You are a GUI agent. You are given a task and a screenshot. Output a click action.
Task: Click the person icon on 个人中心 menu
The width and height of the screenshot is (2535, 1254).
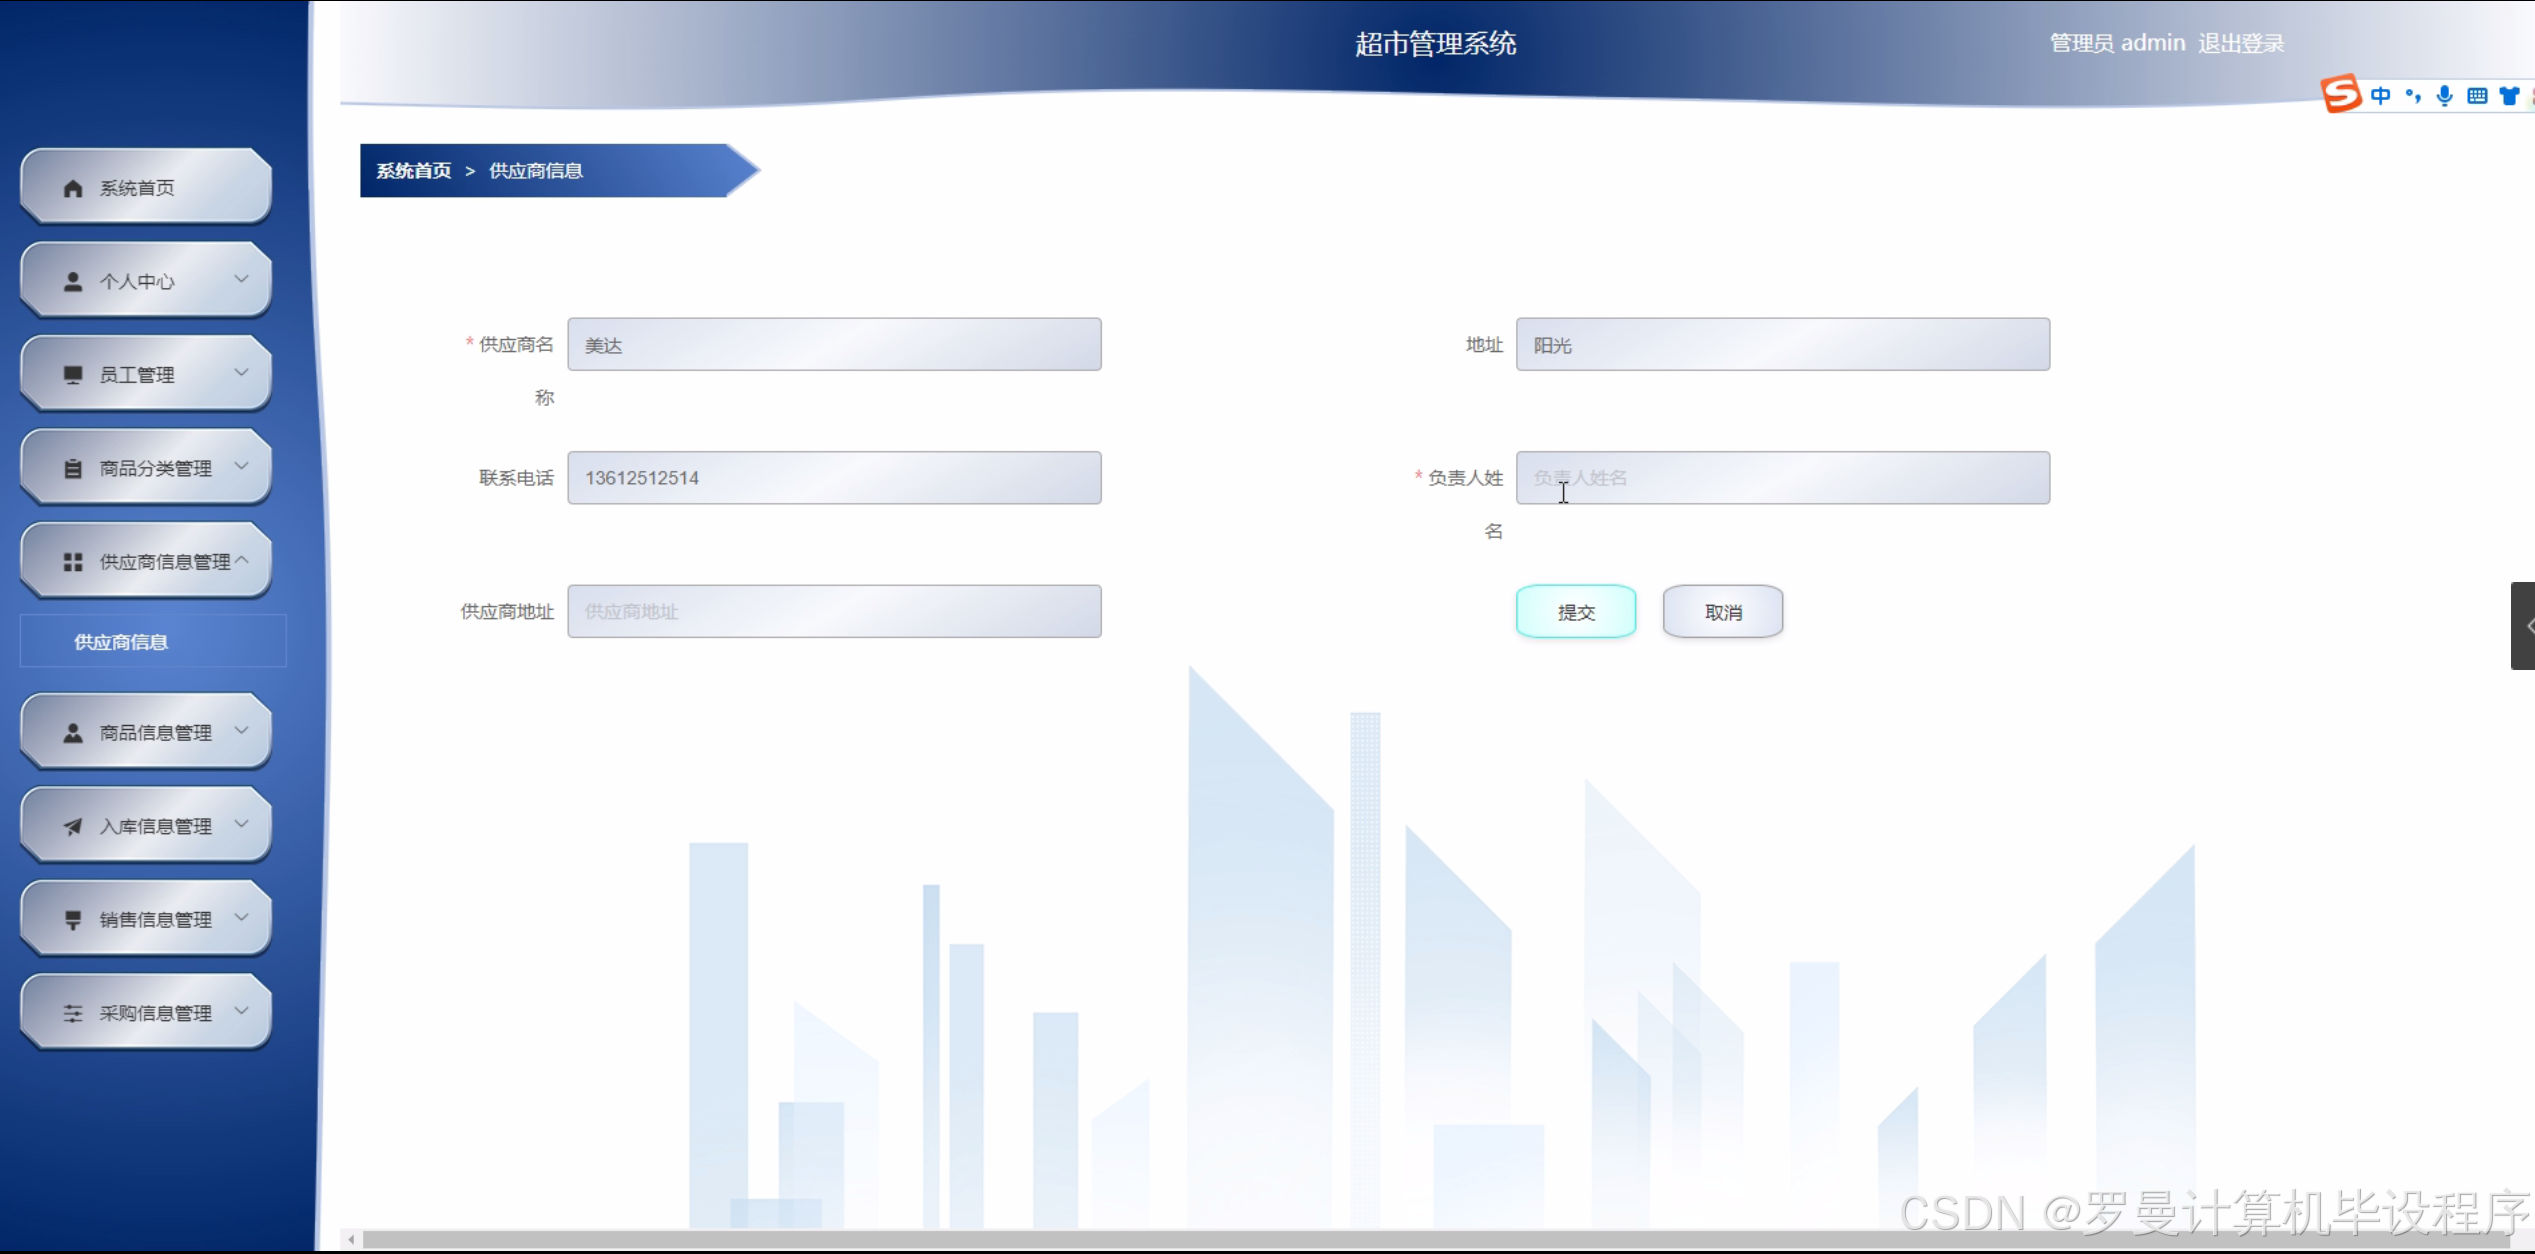[x=72, y=280]
